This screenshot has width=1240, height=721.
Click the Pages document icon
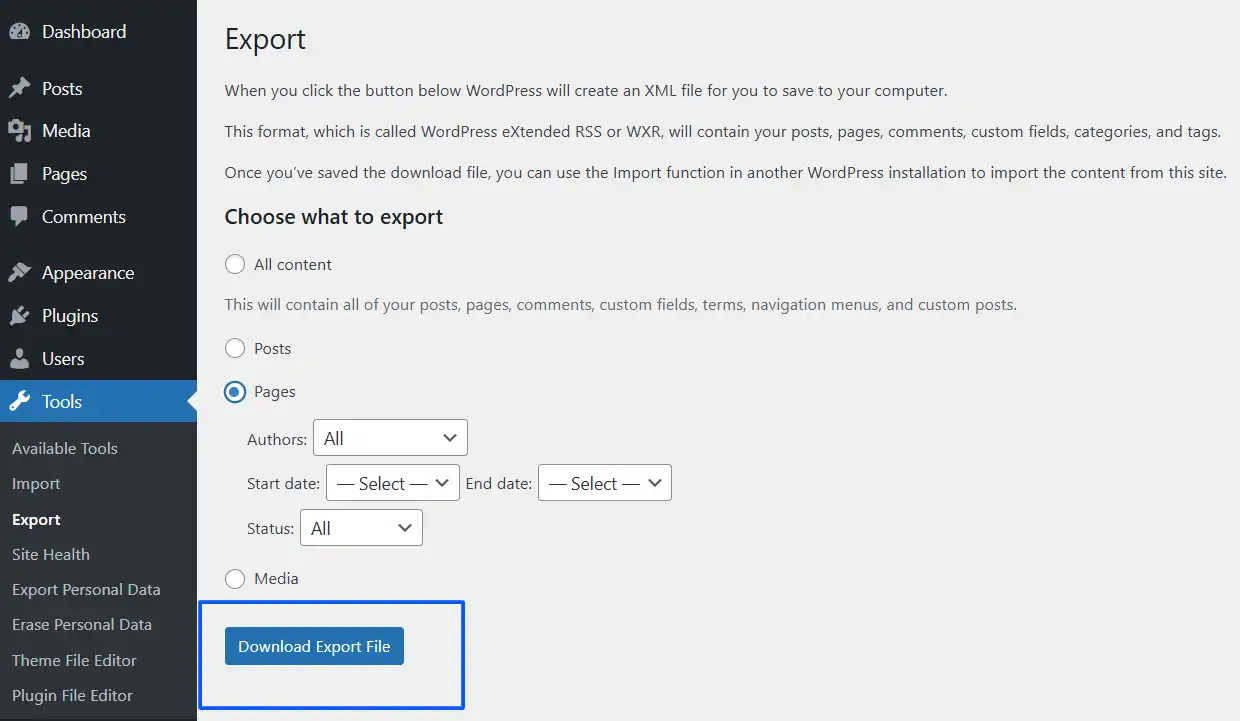pos(19,174)
